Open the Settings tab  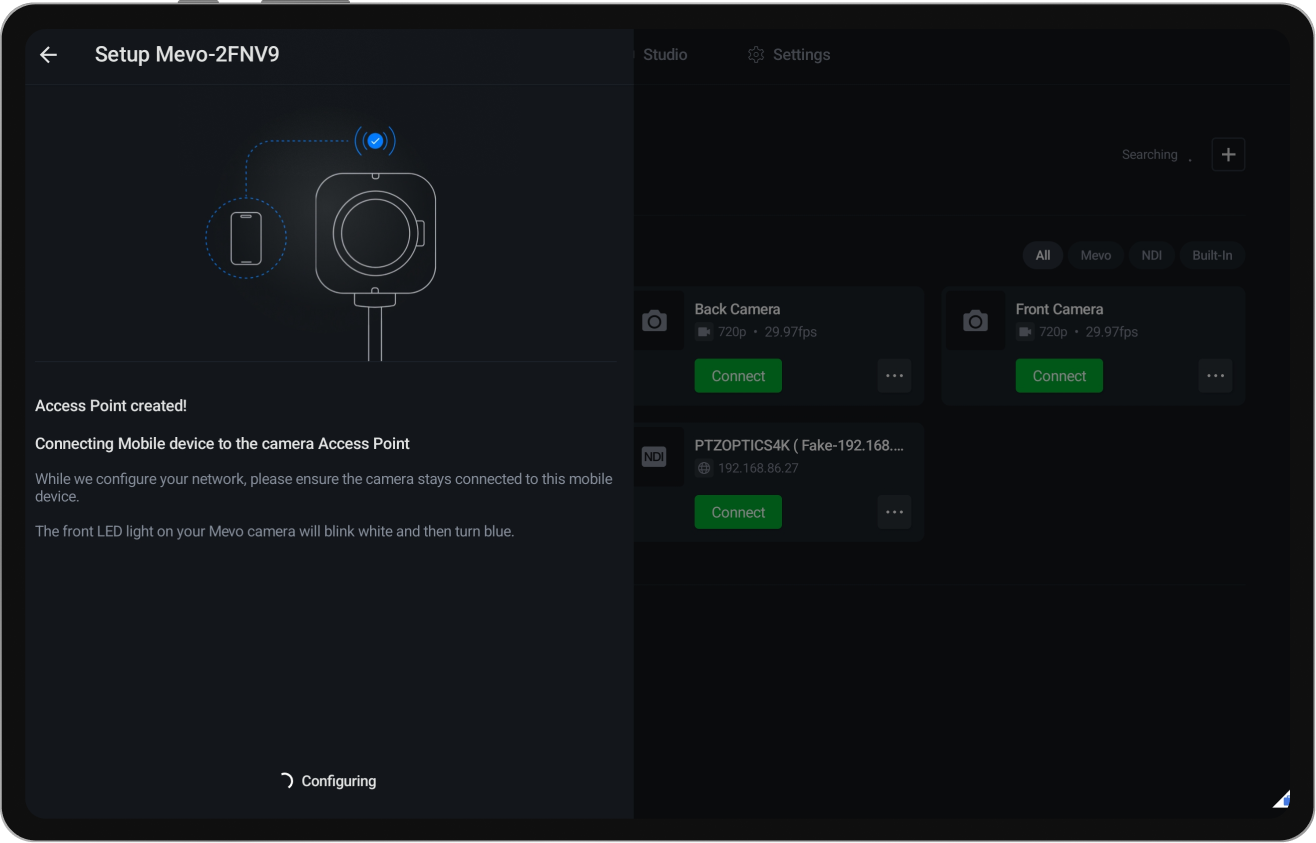[x=789, y=55]
